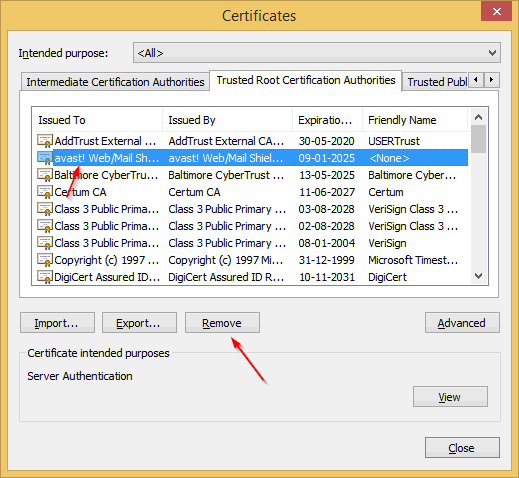
Task: Click the Certum CA certificate icon
Action: tap(45, 192)
